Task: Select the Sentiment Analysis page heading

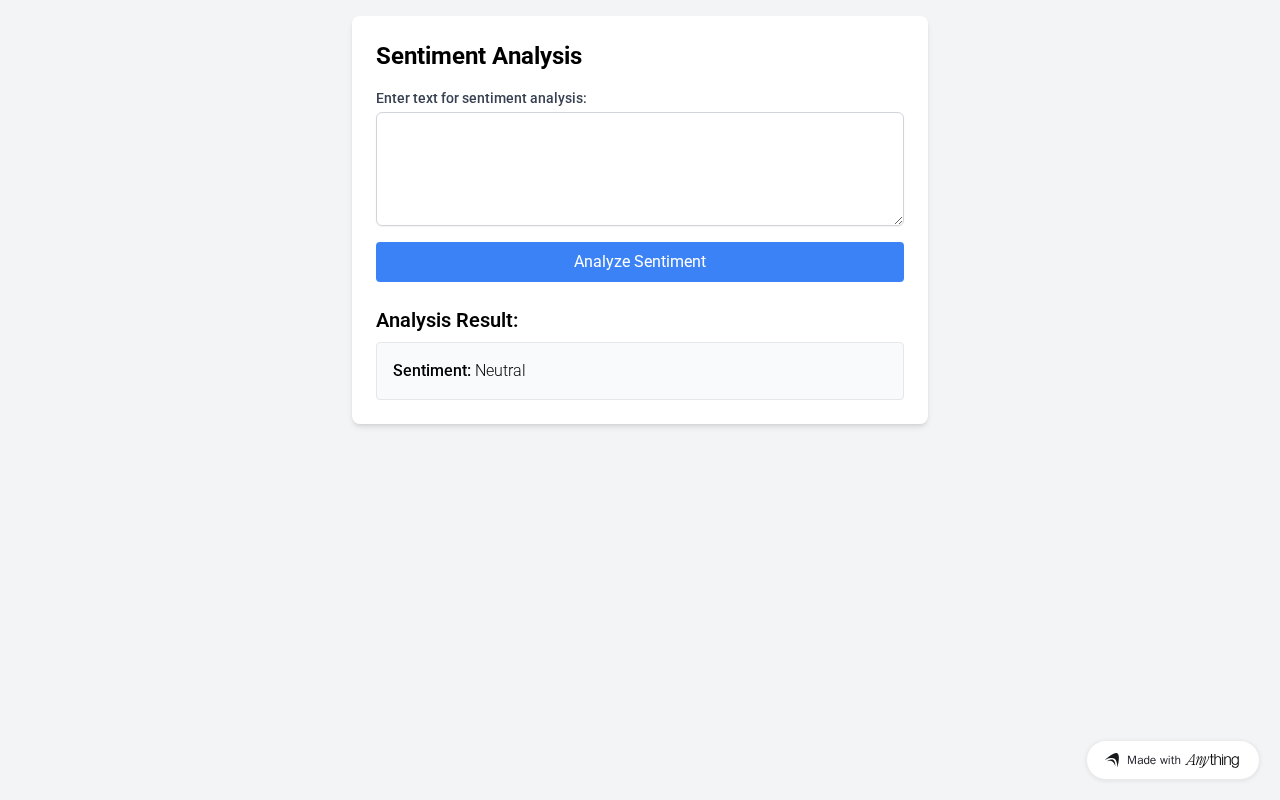Action: 479,56
